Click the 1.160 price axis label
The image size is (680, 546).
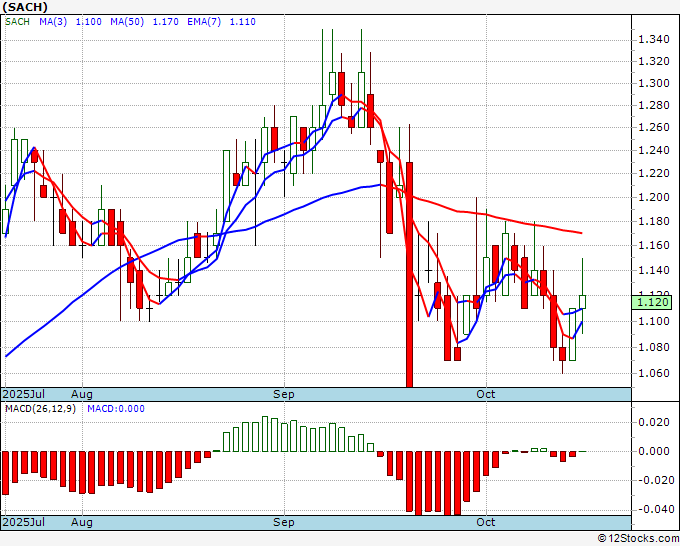[654, 245]
